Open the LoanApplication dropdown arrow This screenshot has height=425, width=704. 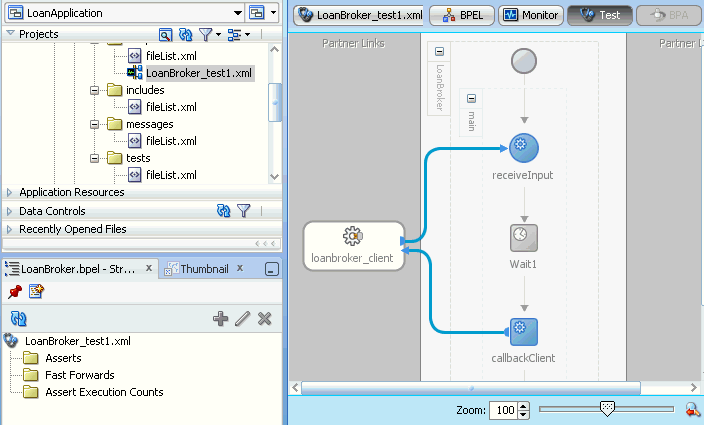[238, 13]
